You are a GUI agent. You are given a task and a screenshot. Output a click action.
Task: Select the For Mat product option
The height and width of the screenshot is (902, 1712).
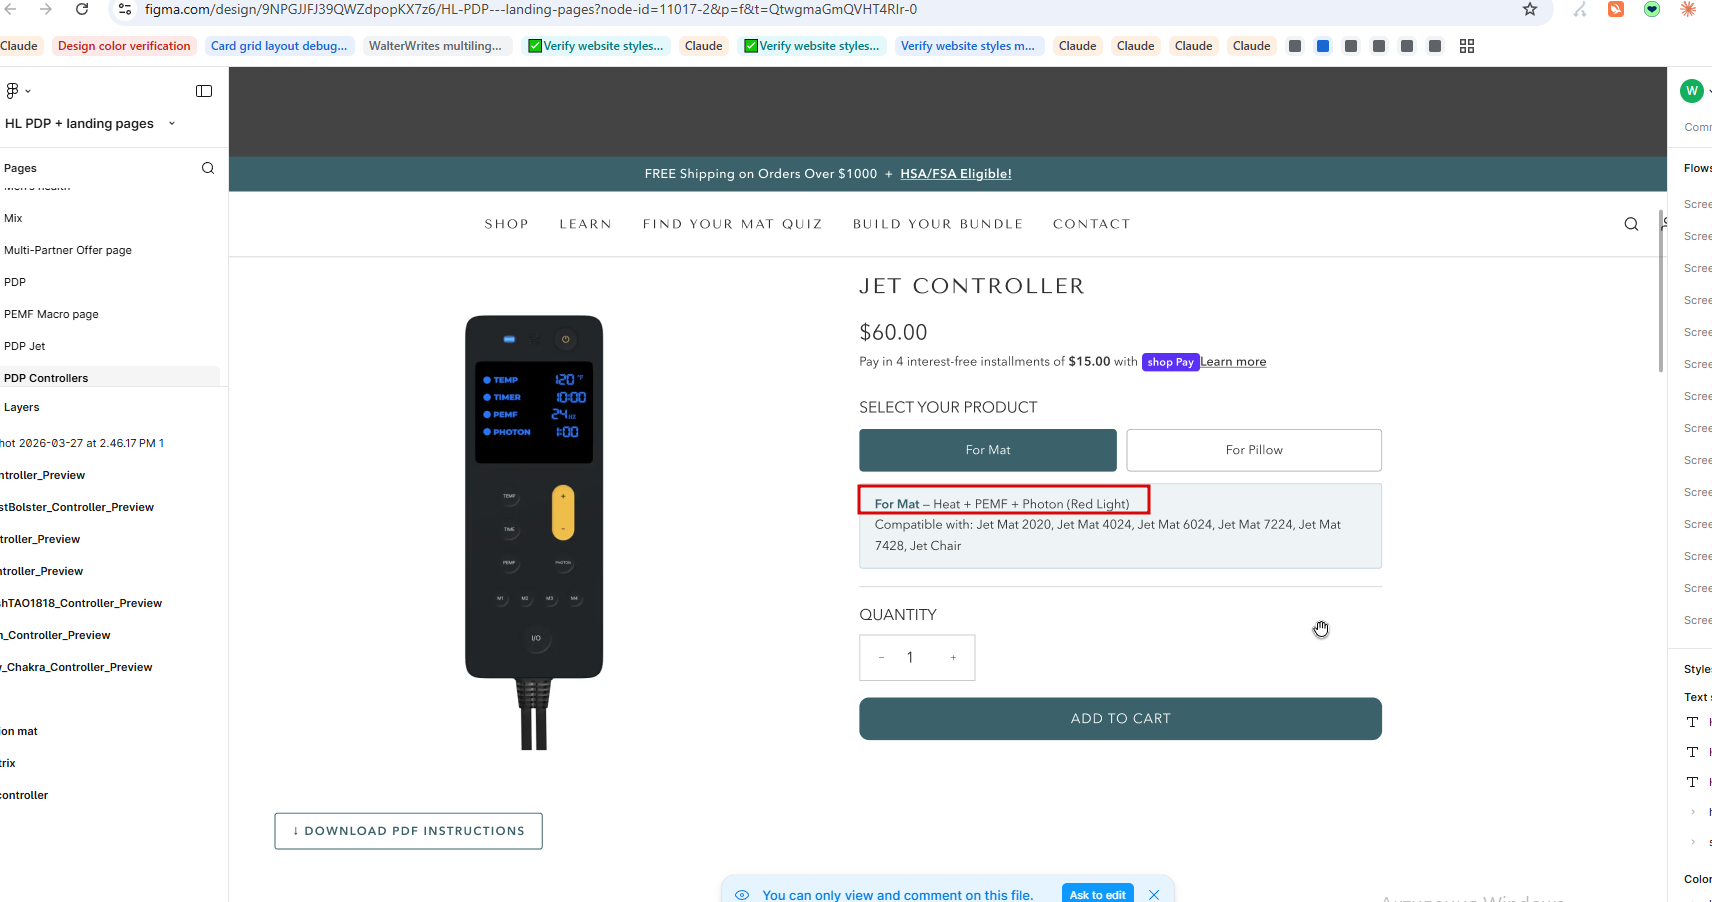coord(988,450)
